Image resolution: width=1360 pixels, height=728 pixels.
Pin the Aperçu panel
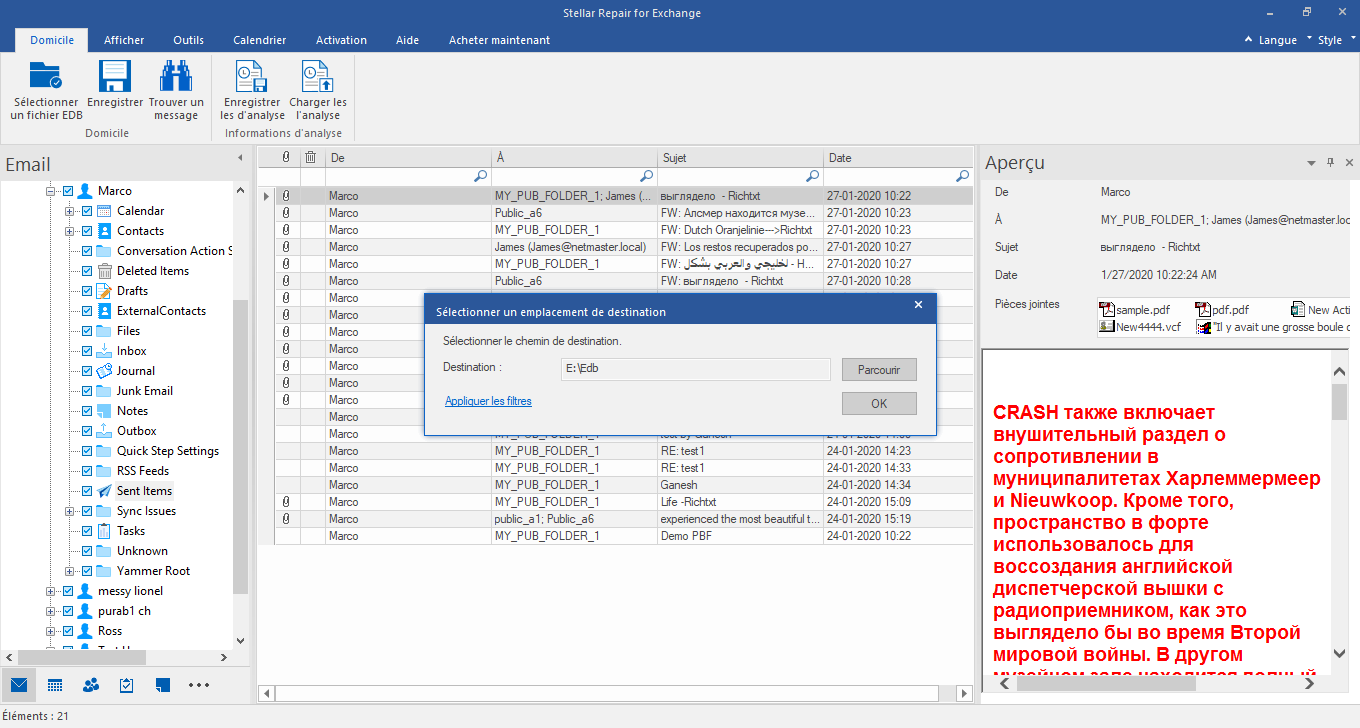pos(1330,162)
